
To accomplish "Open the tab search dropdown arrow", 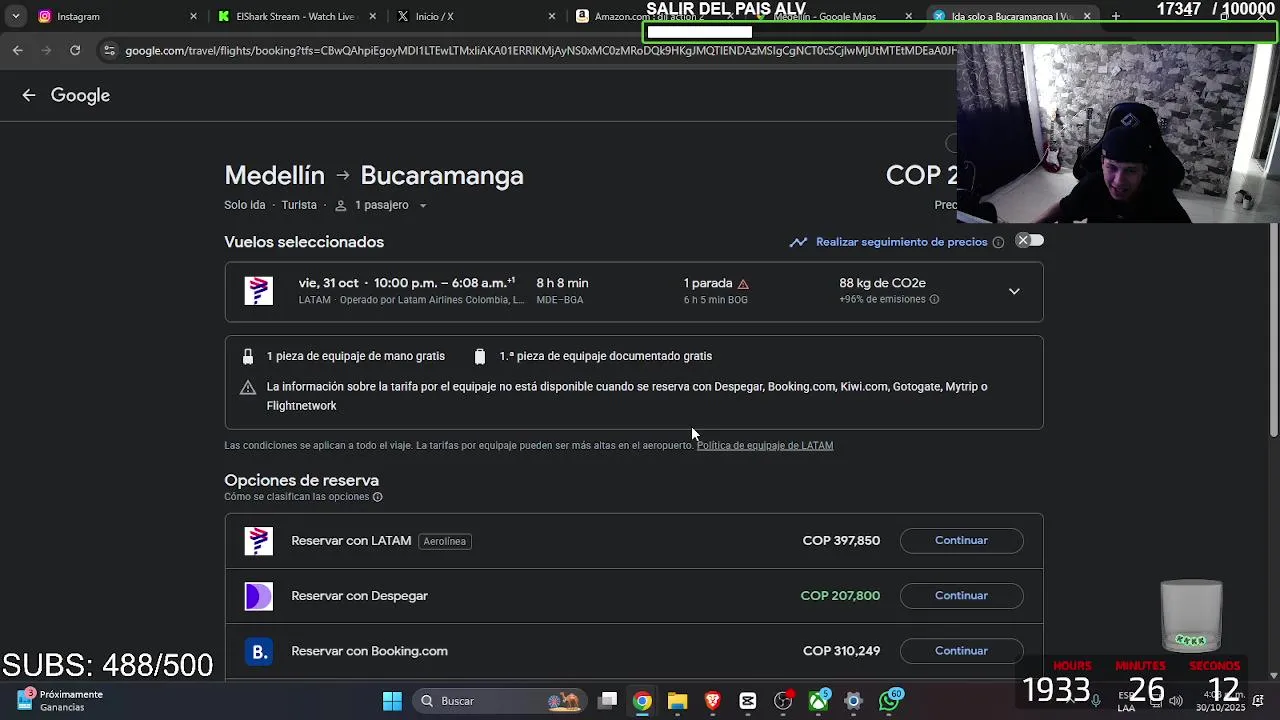I will (15, 16).
